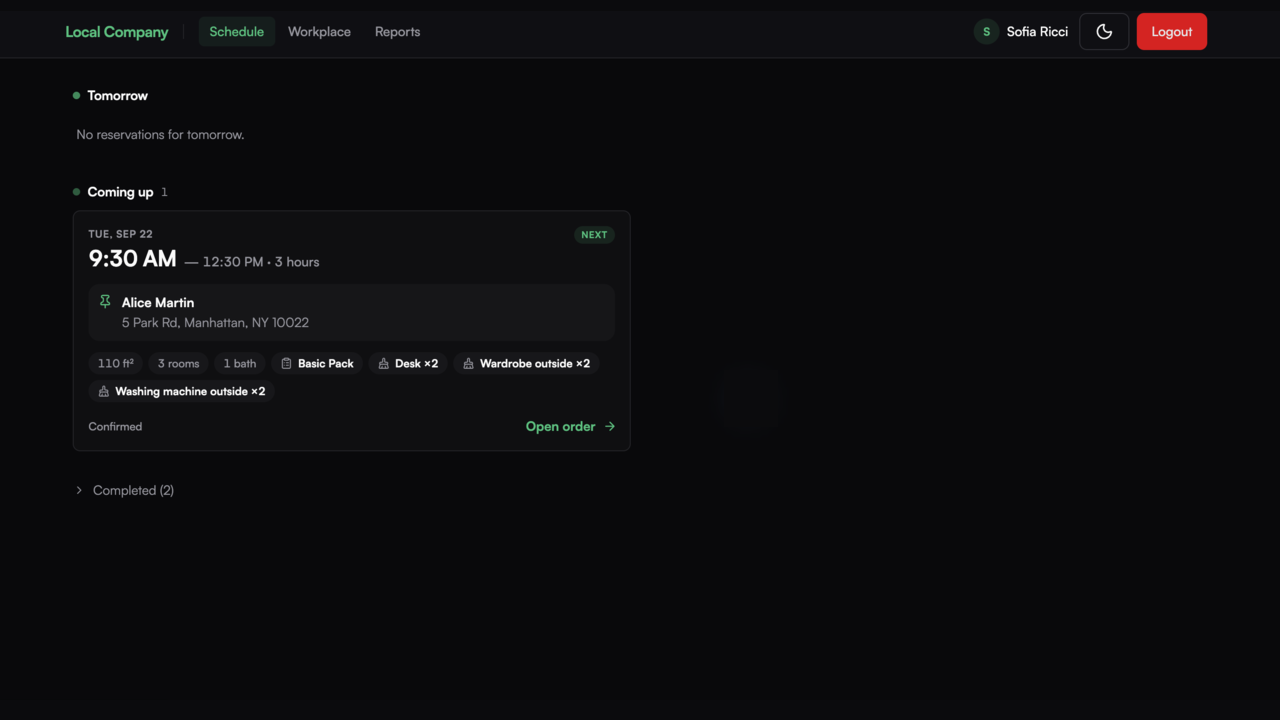1280x720 pixels.
Task: Toggle dark mode with the moon icon
Action: [1104, 32]
